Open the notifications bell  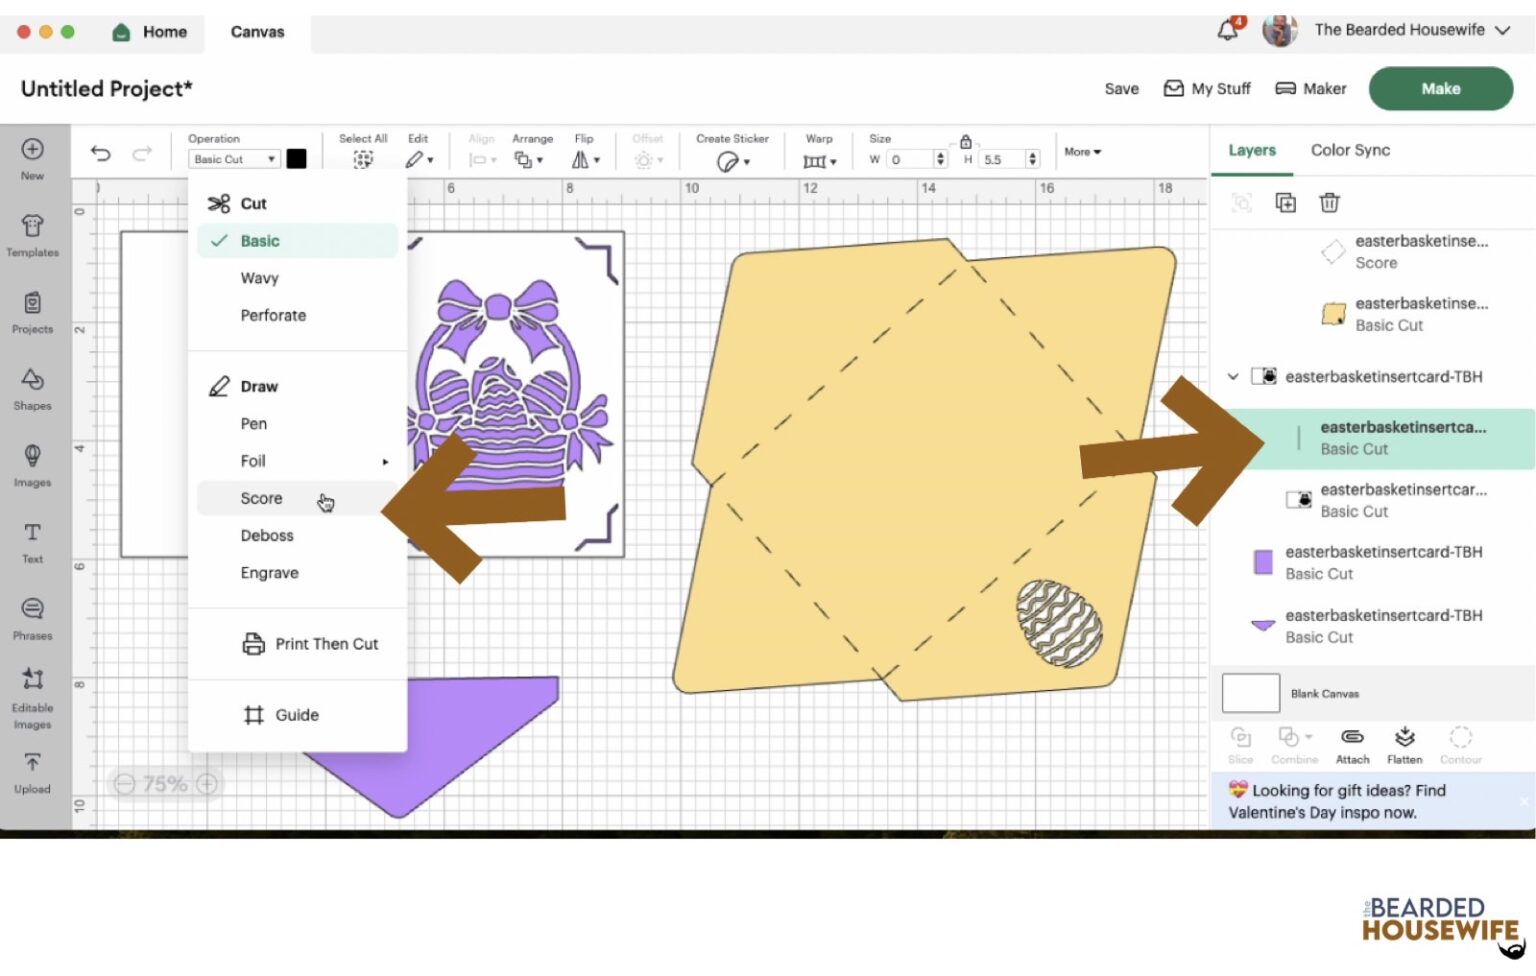pos(1227,30)
